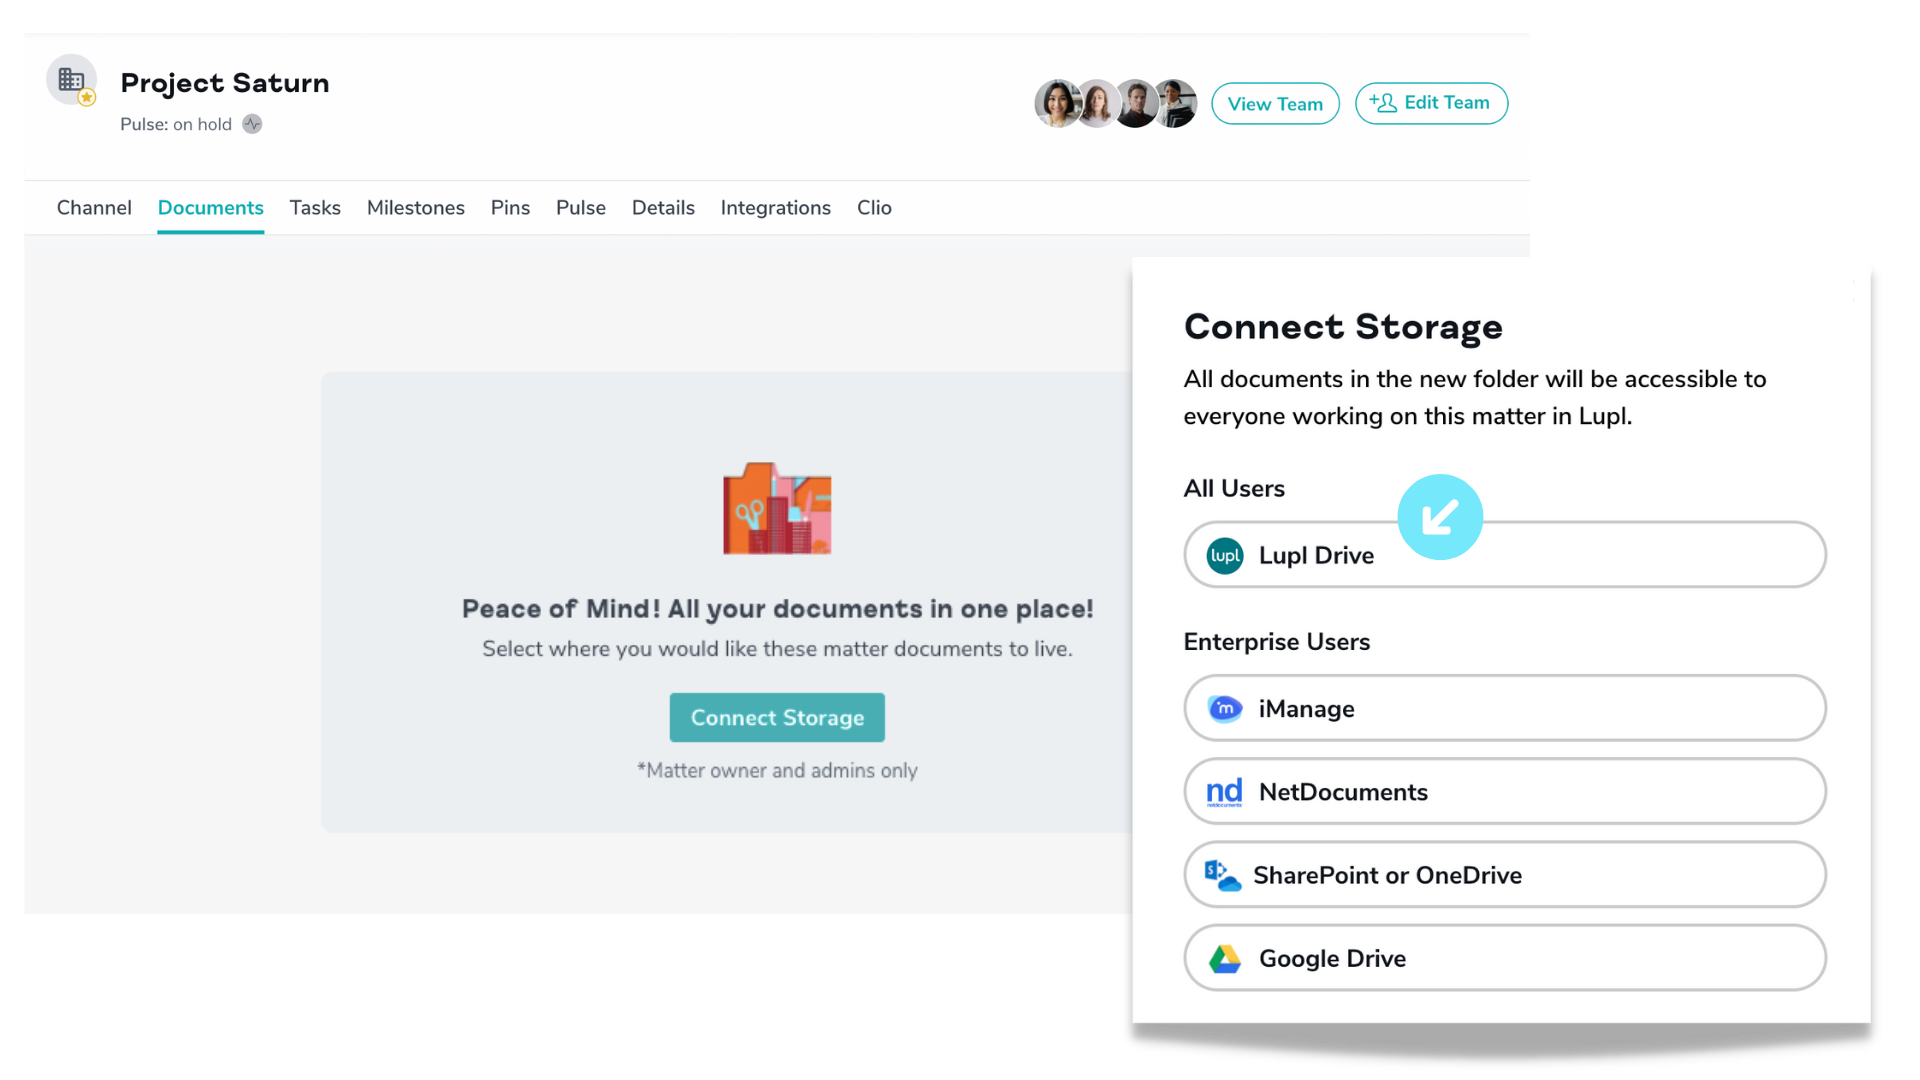1920x1080 pixels.
Task: Select the Clio tab
Action: (874, 208)
